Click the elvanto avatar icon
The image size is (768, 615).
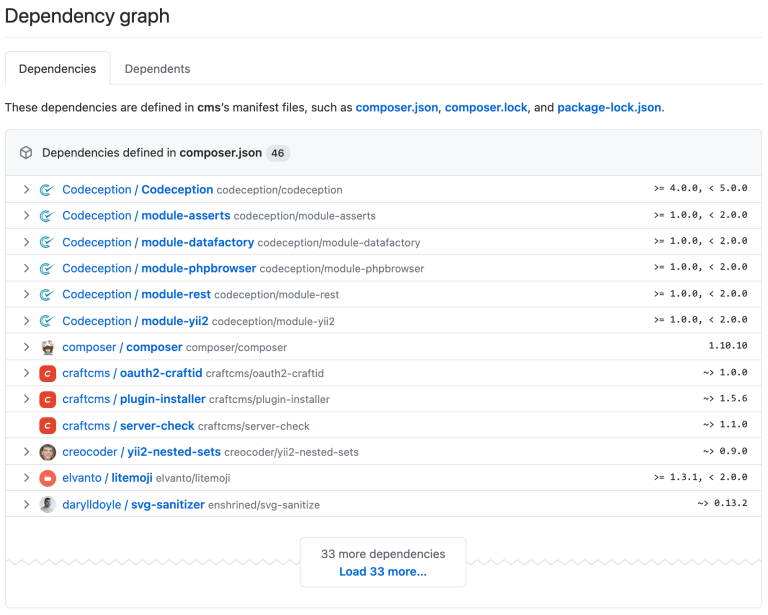pyautogui.click(x=47, y=478)
